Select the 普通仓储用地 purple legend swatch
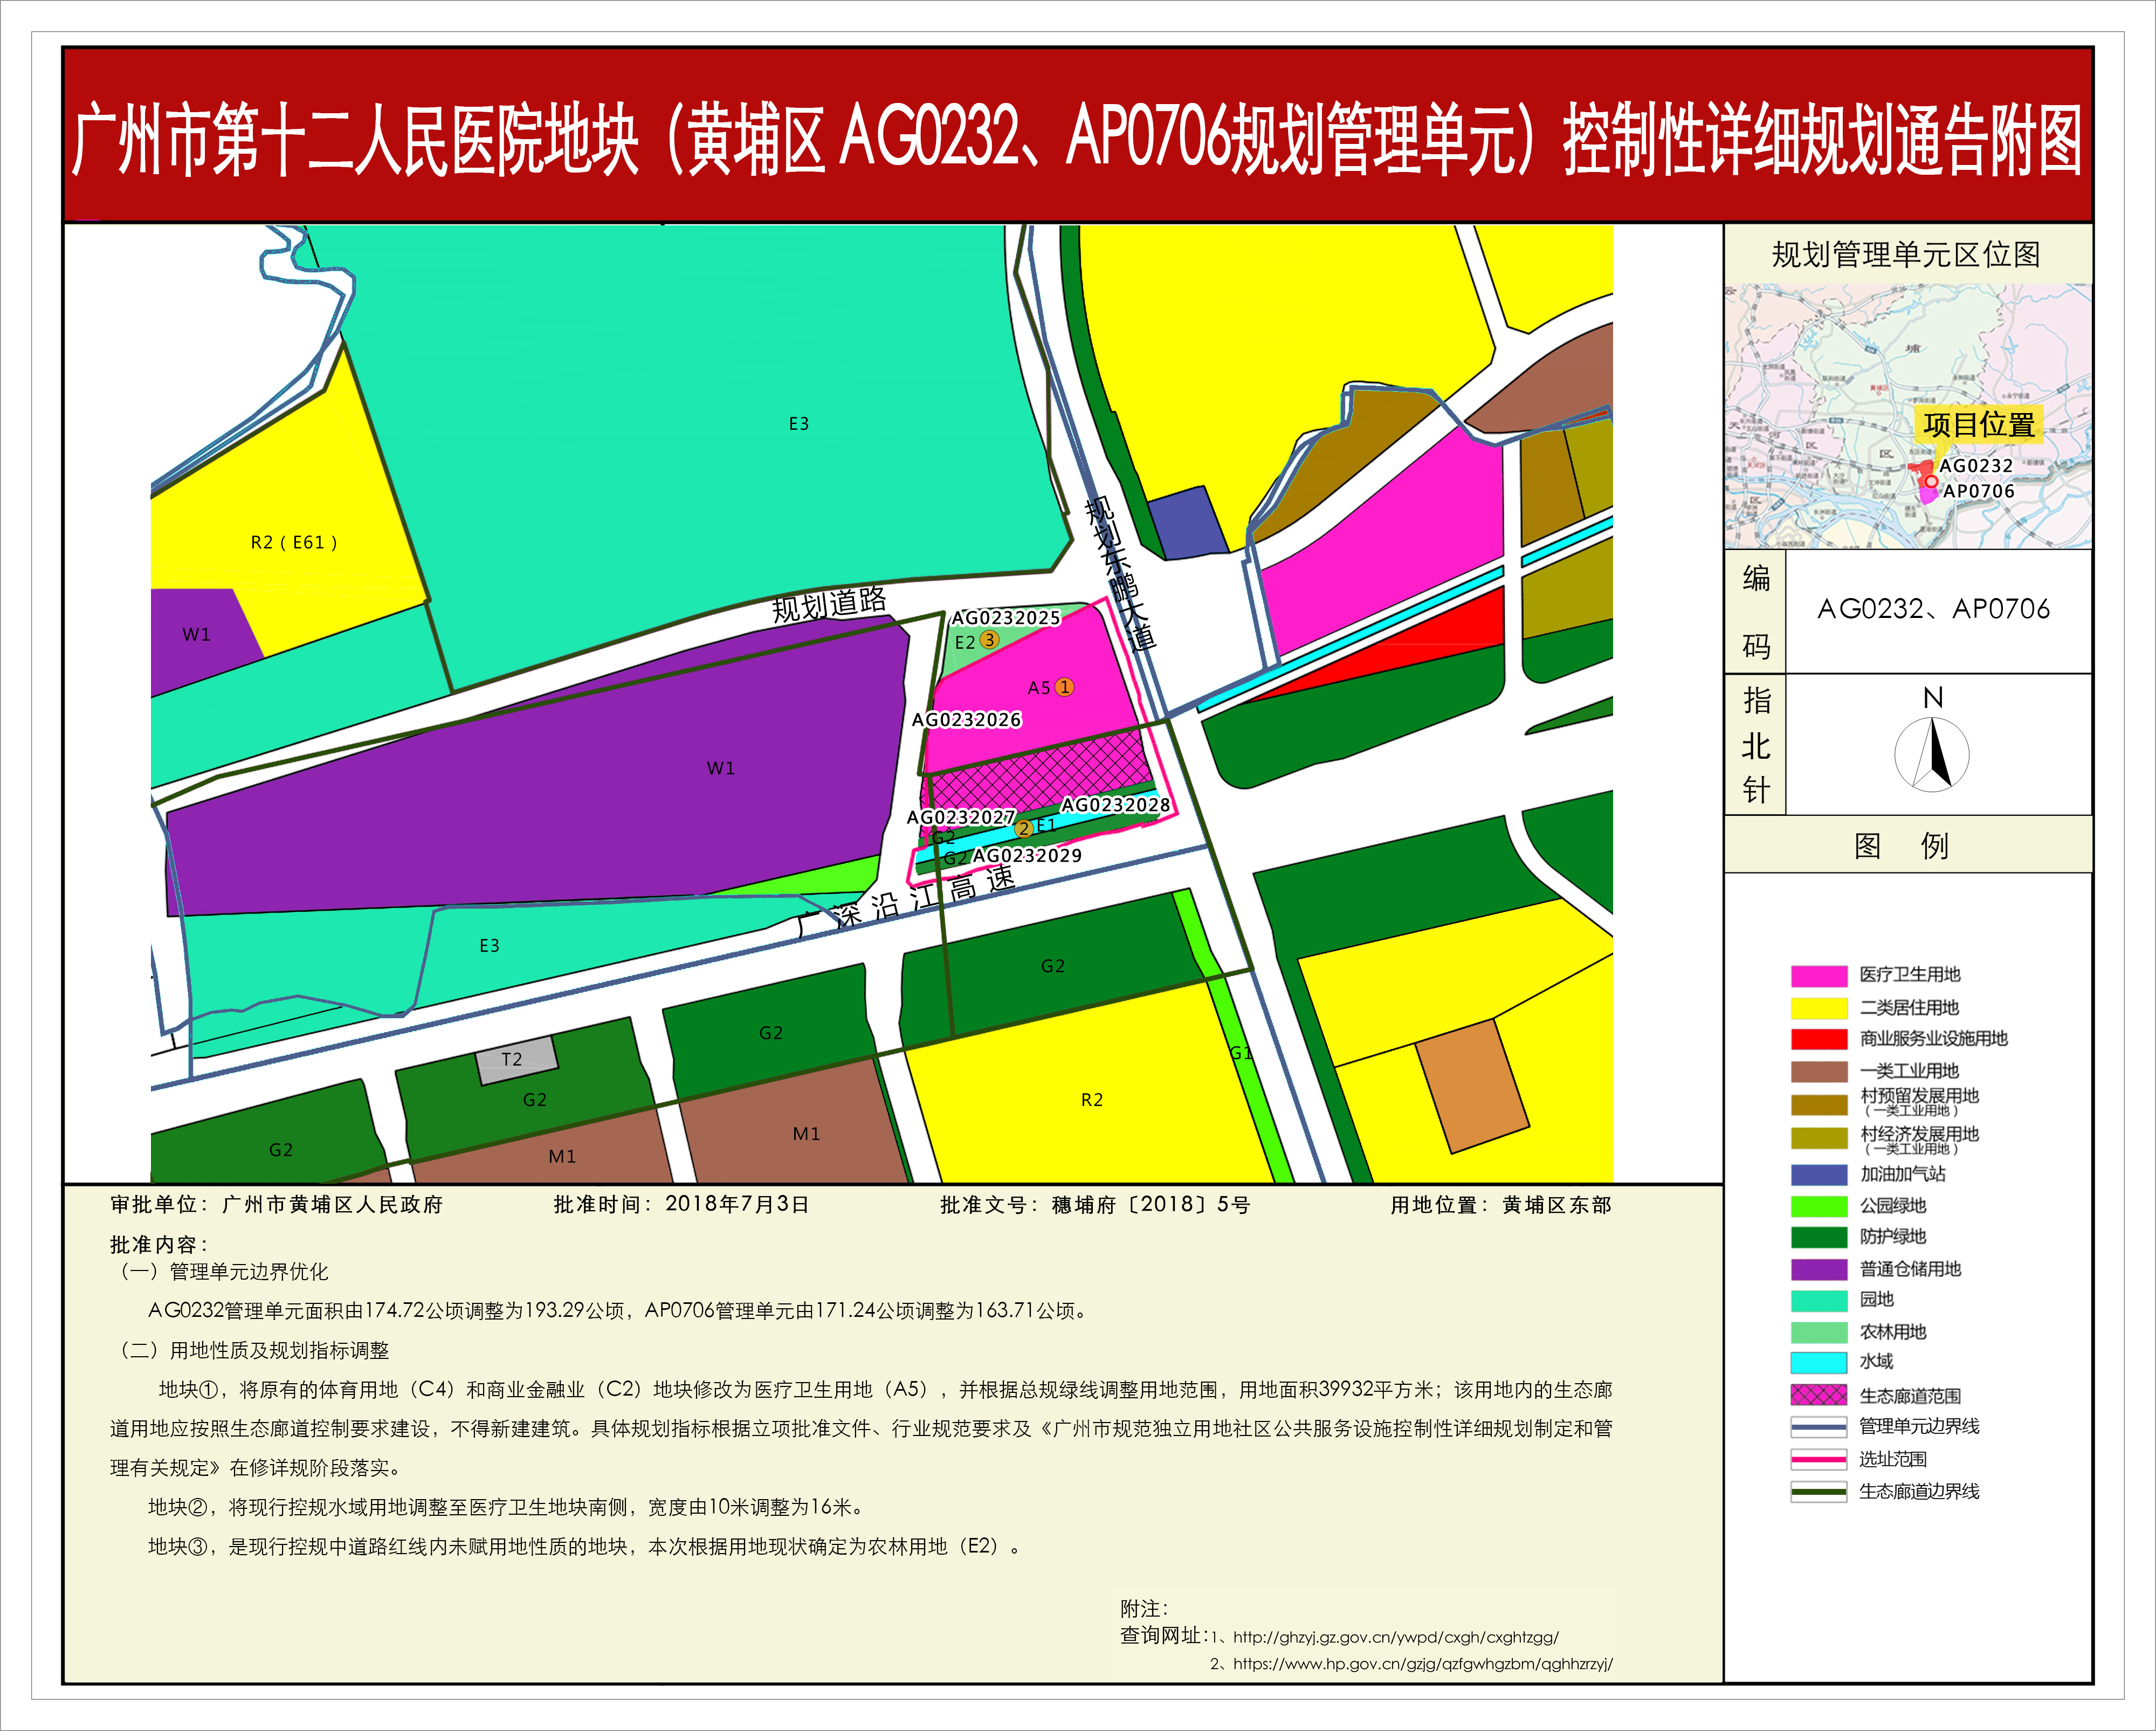The width and height of the screenshot is (2156, 1731). coord(1819,1270)
